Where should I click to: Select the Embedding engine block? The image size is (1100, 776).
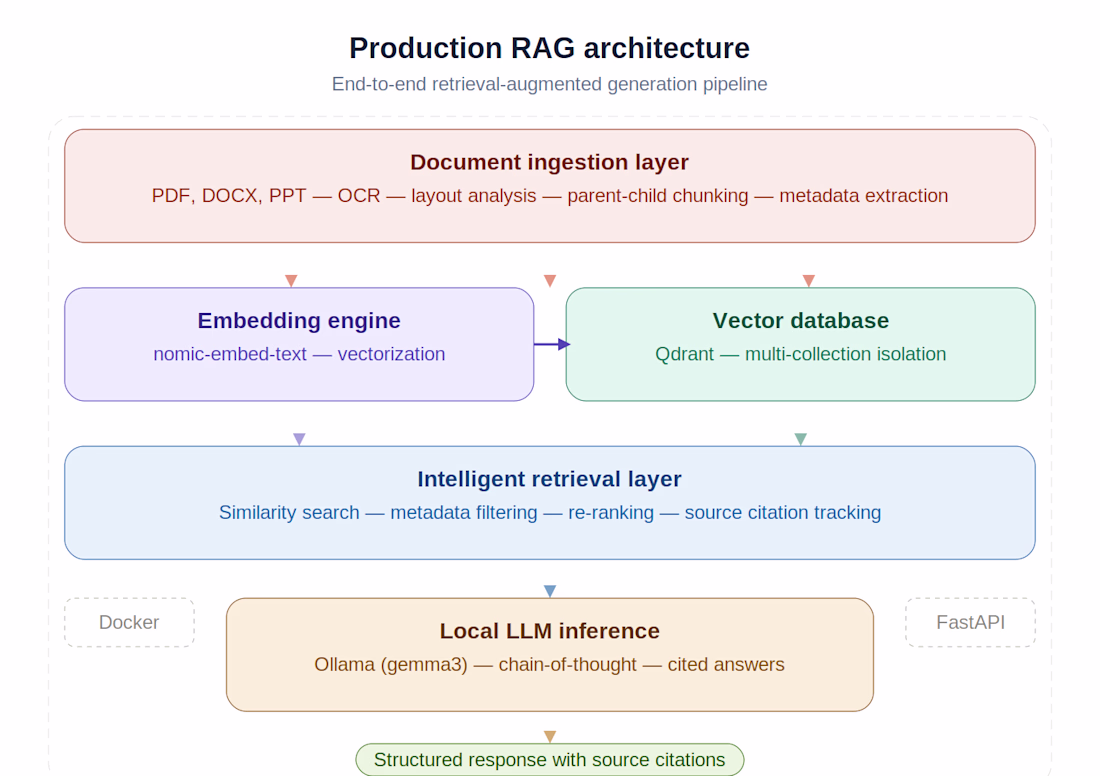[299, 344]
